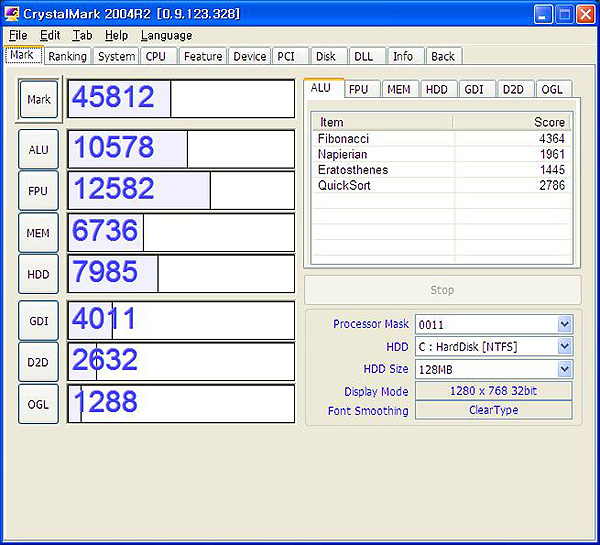Viewport: 600px width, 545px height.
Task: Switch to the System tab
Action: click(116, 56)
